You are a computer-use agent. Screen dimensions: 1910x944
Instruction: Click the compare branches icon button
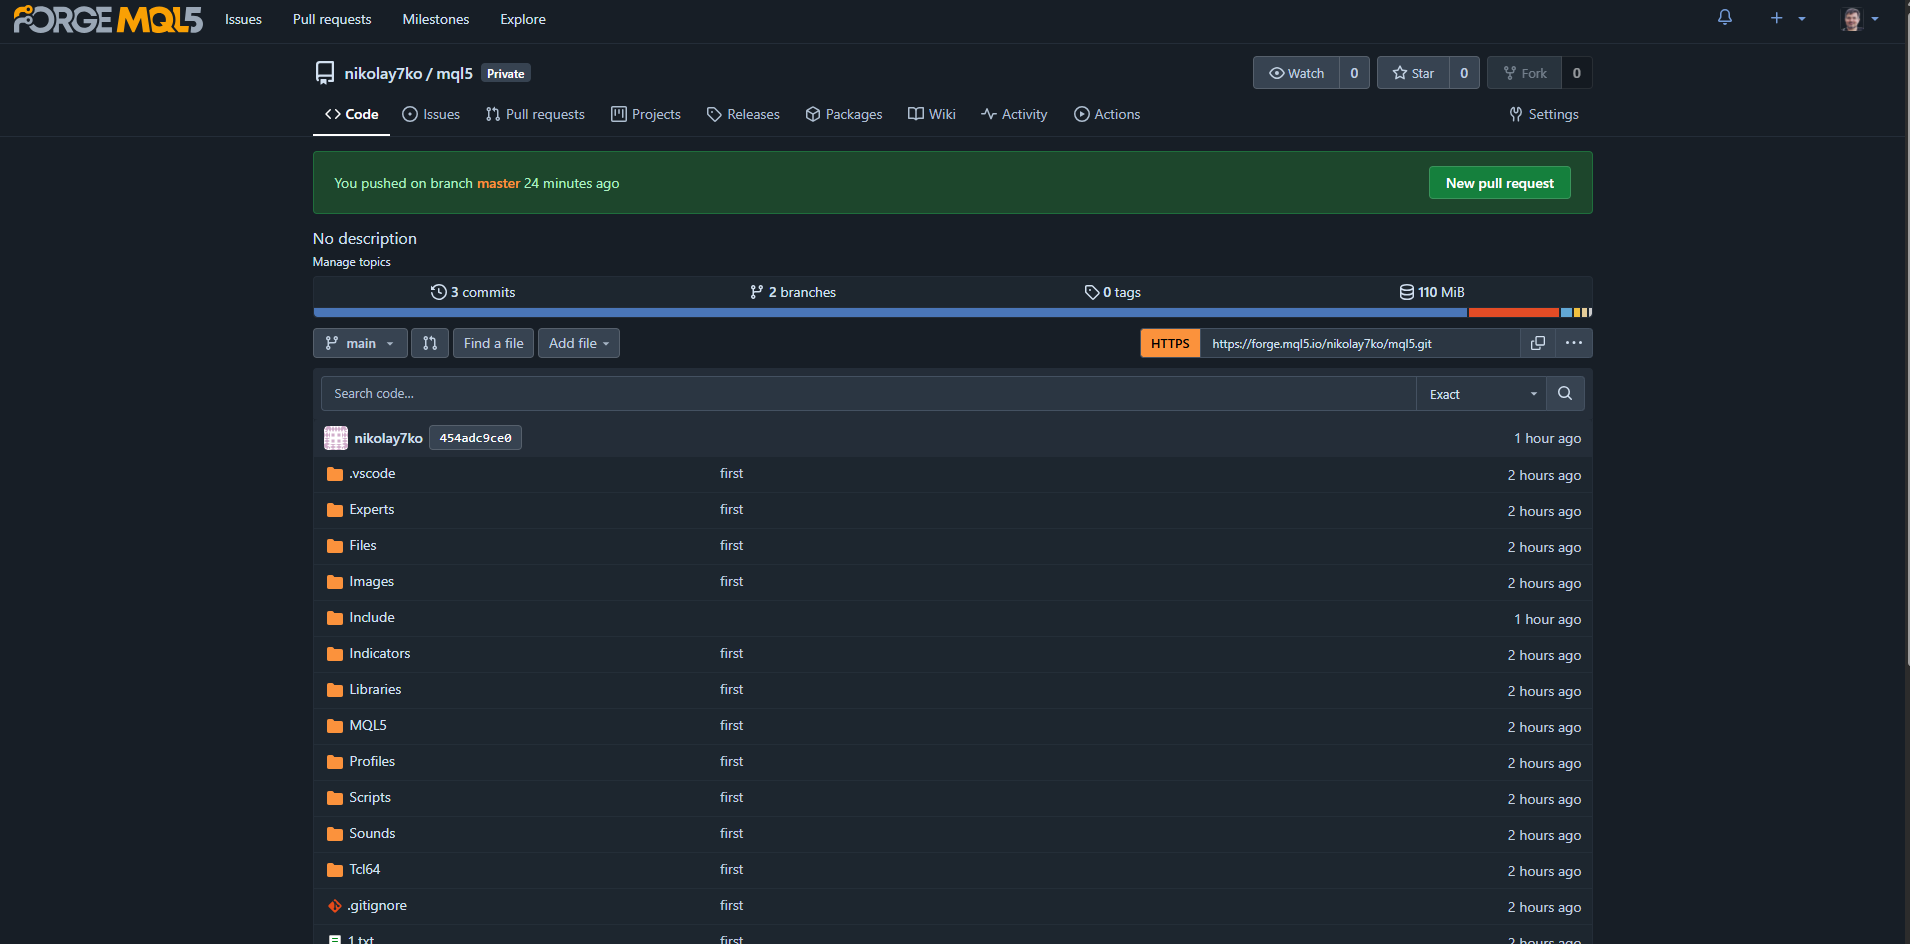click(430, 343)
